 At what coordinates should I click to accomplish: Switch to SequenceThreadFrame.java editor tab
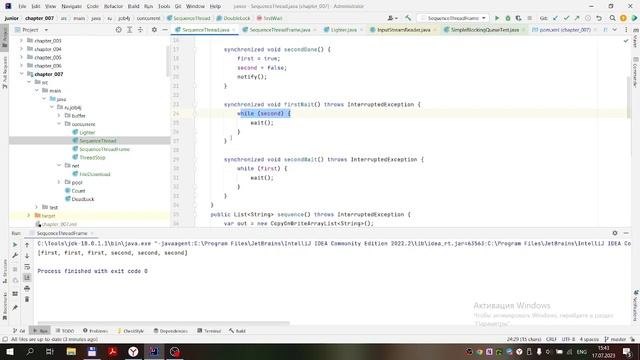pyautogui.click(x=280, y=30)
